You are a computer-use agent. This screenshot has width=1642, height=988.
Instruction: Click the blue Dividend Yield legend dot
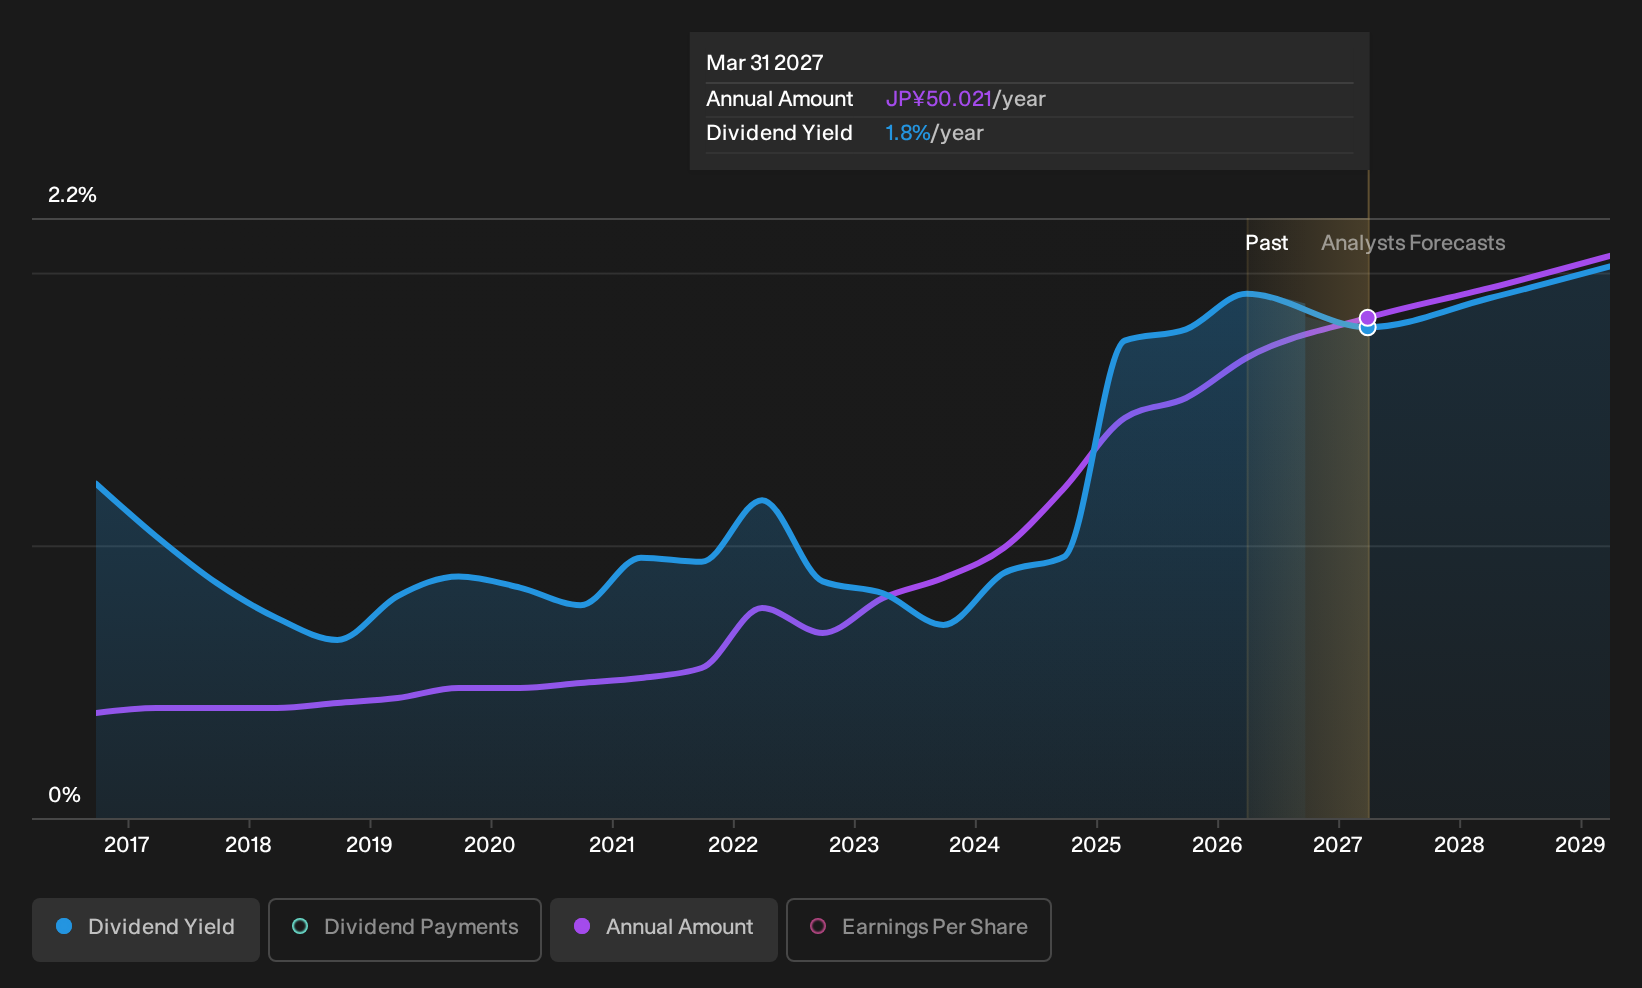[64, 927]
